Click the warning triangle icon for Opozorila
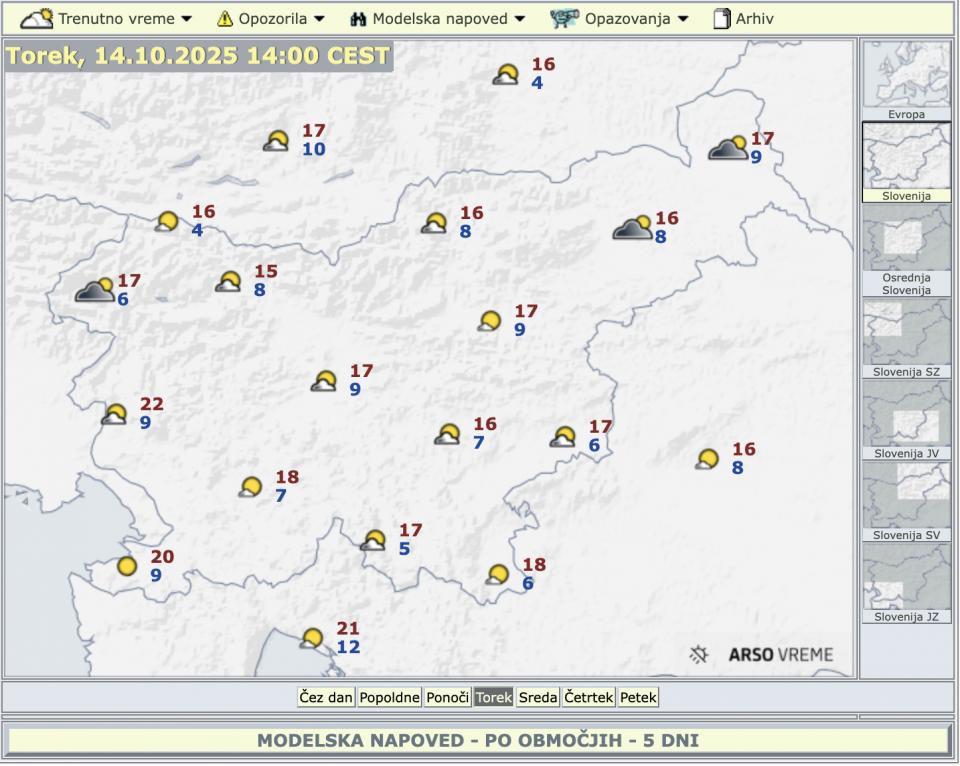The height and width of the screenshot is (766, 960). 225,18
